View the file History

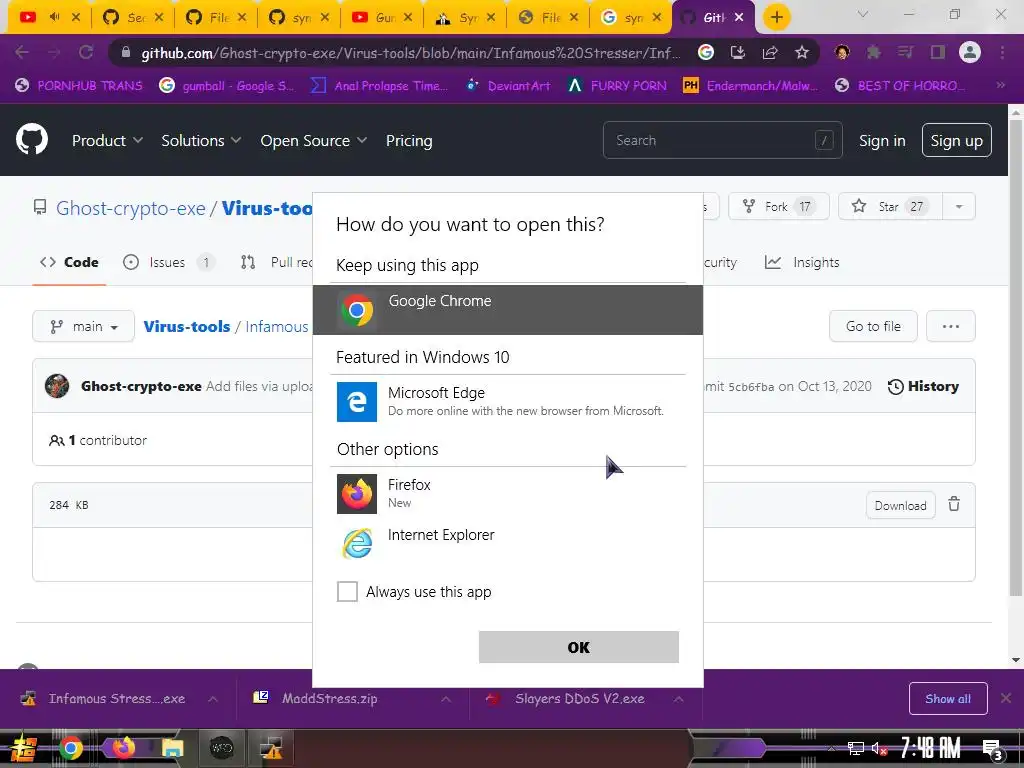point(923,386)
